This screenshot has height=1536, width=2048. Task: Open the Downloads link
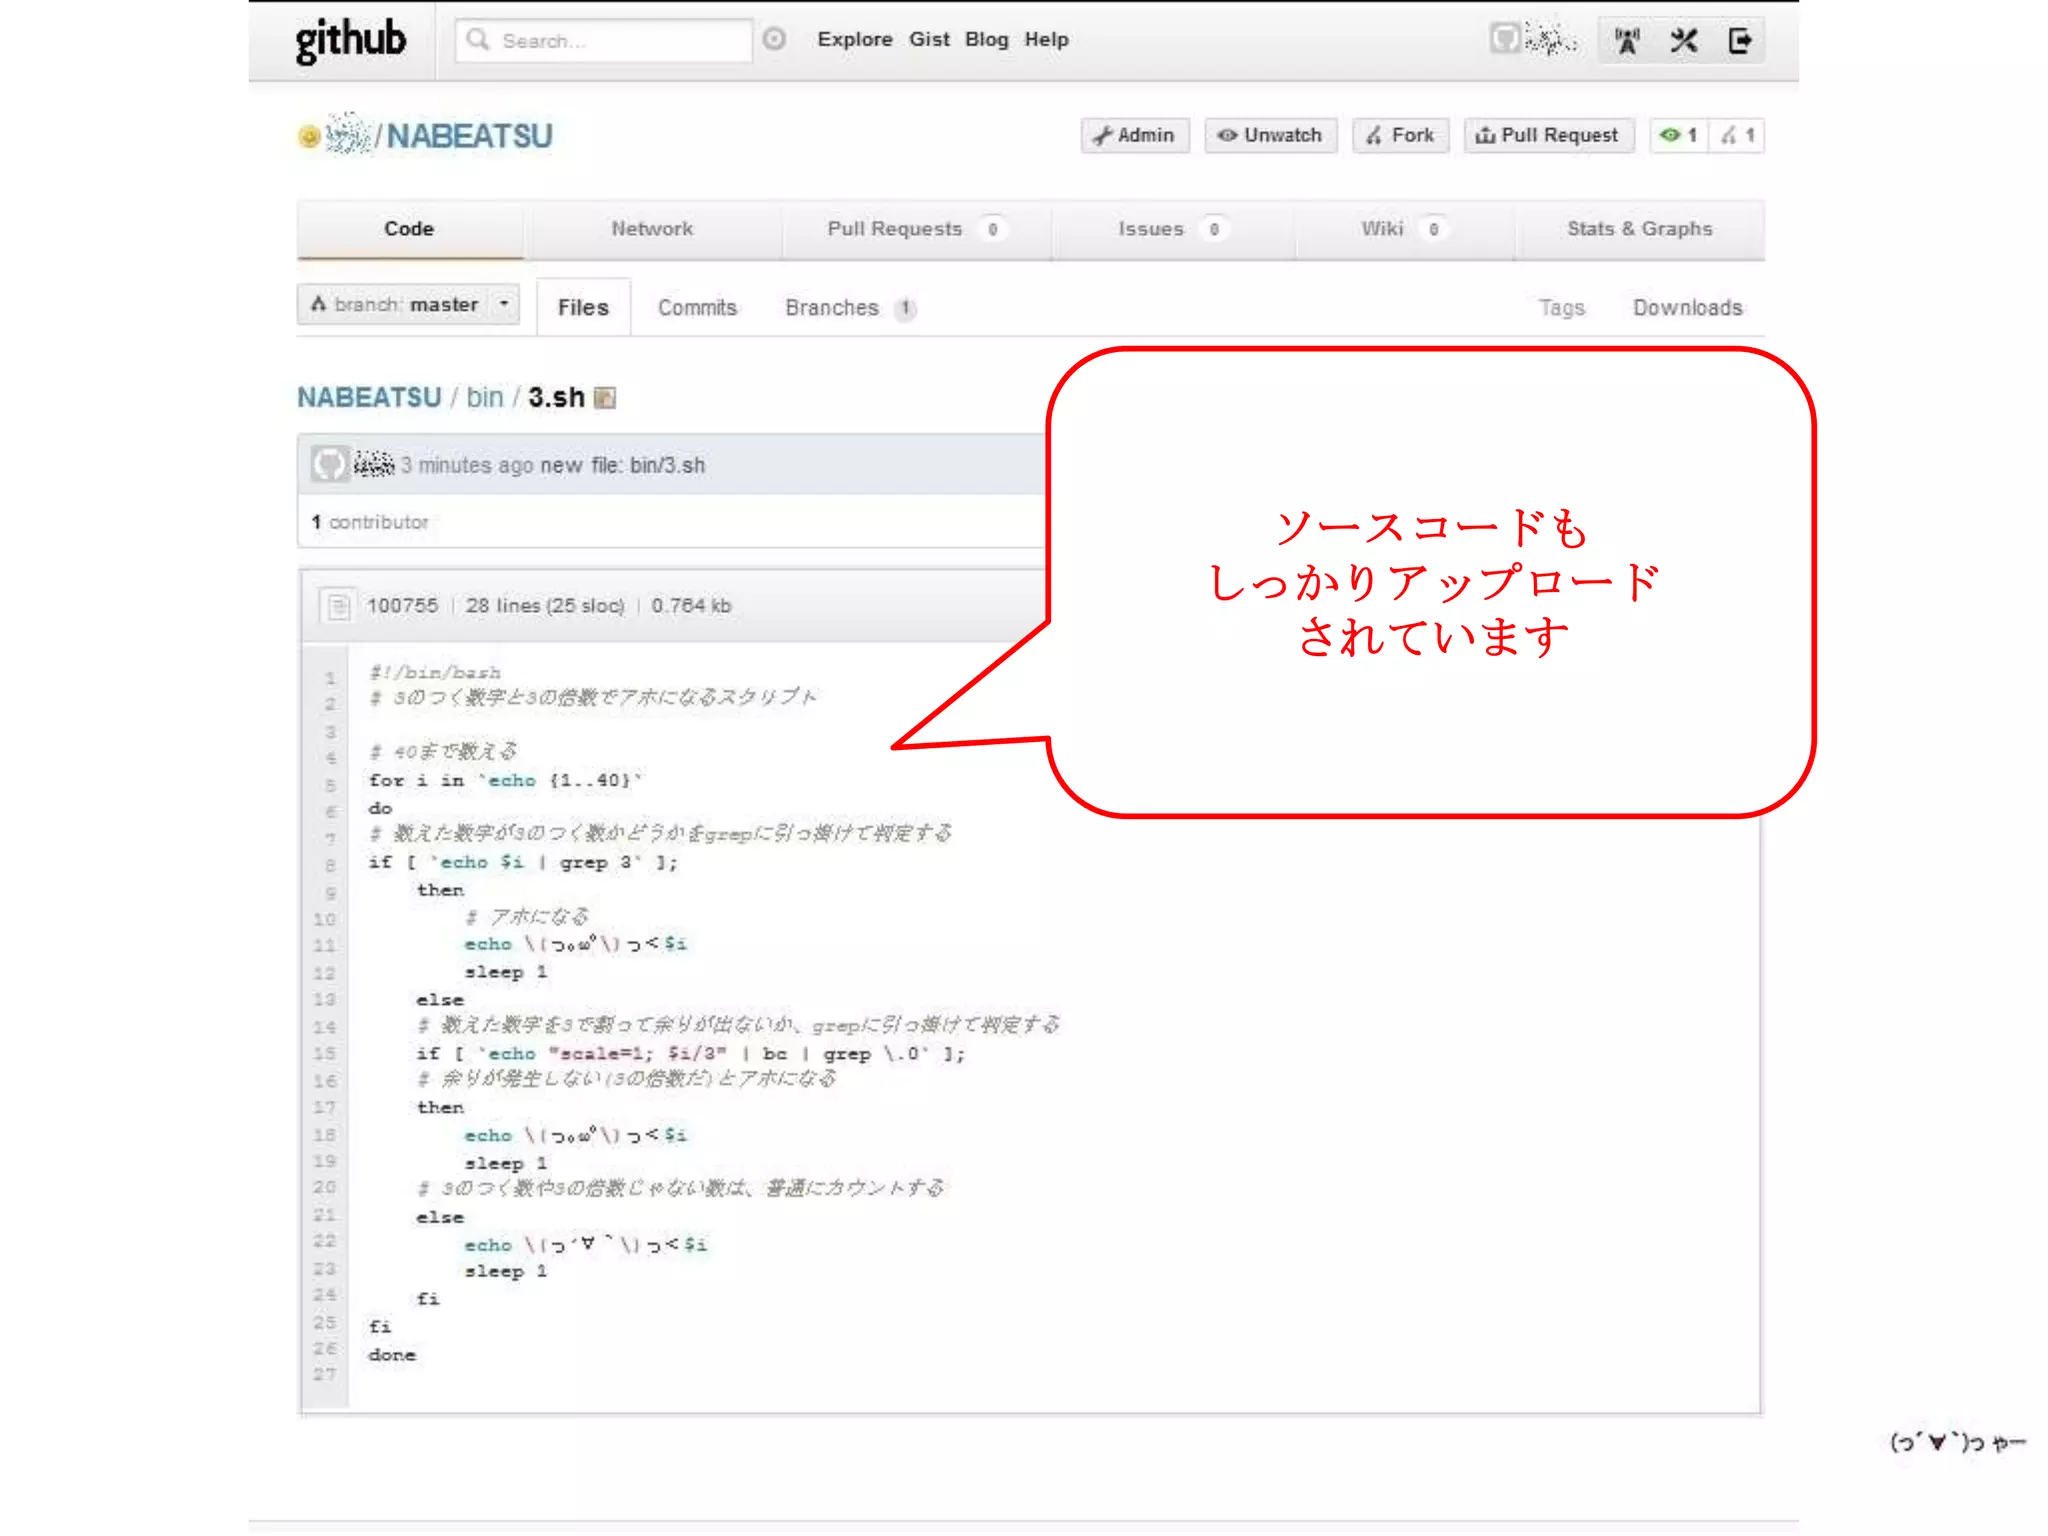[x=1687, y=308]
